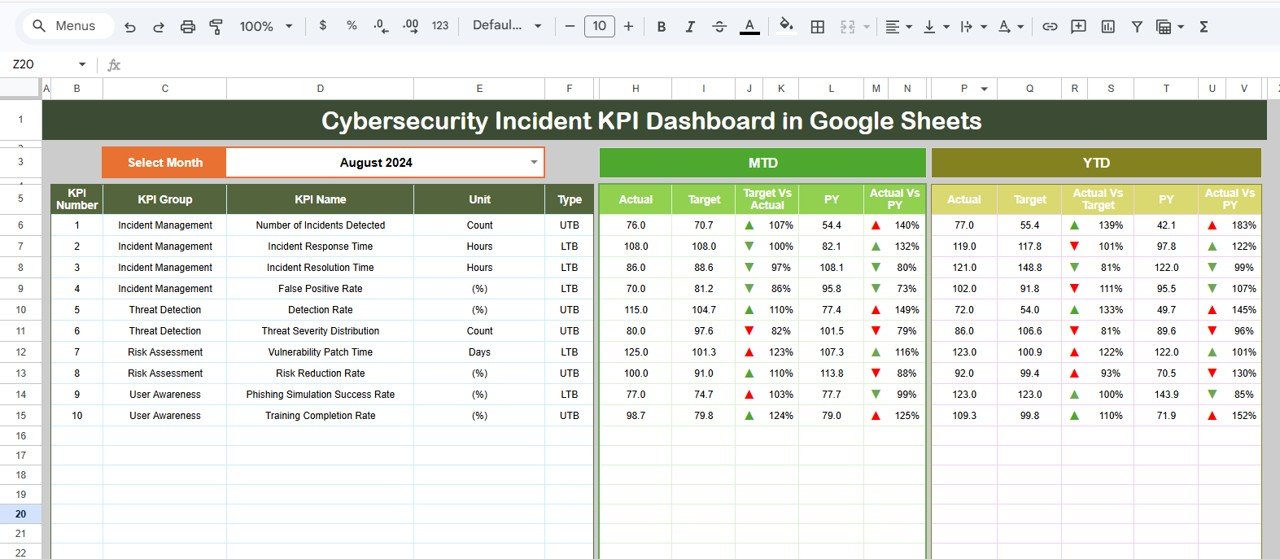Click the Undo icon
The image size is (1280, 559).
pyautogui.click(x=130, y=27)
